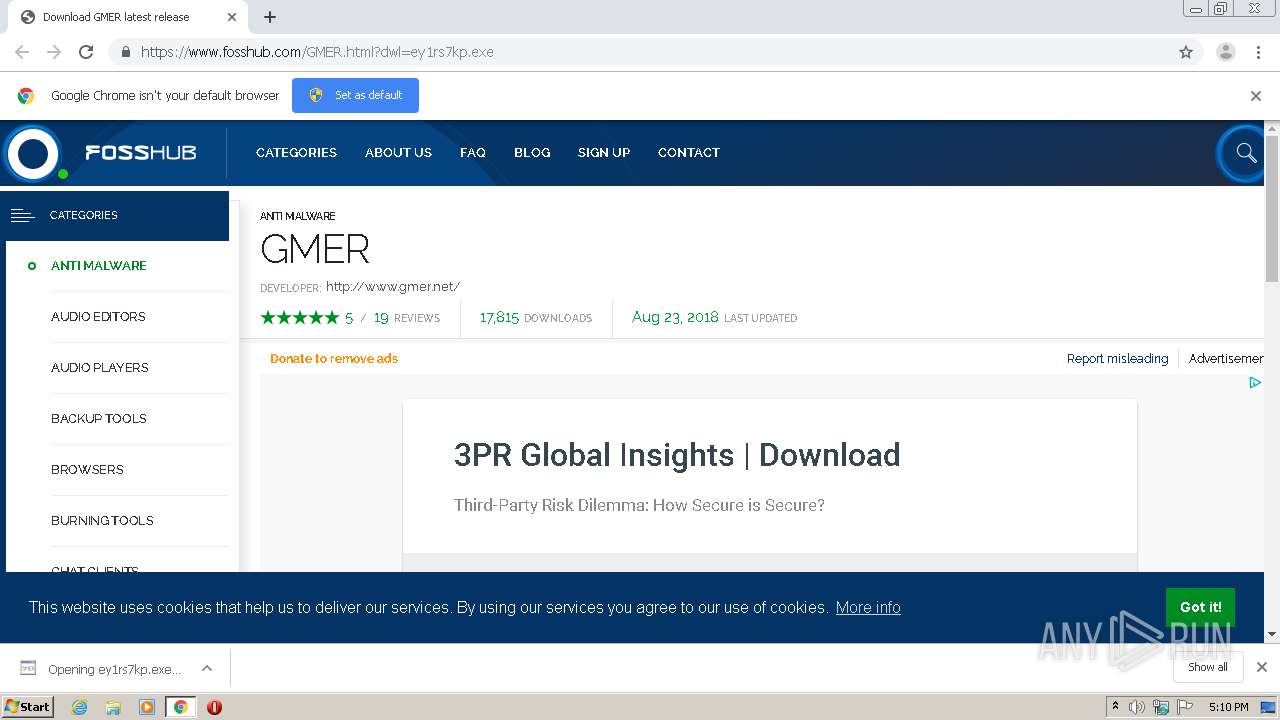
Task: Click the AdChoices triangle icon
Action: tap(1255, 382)
